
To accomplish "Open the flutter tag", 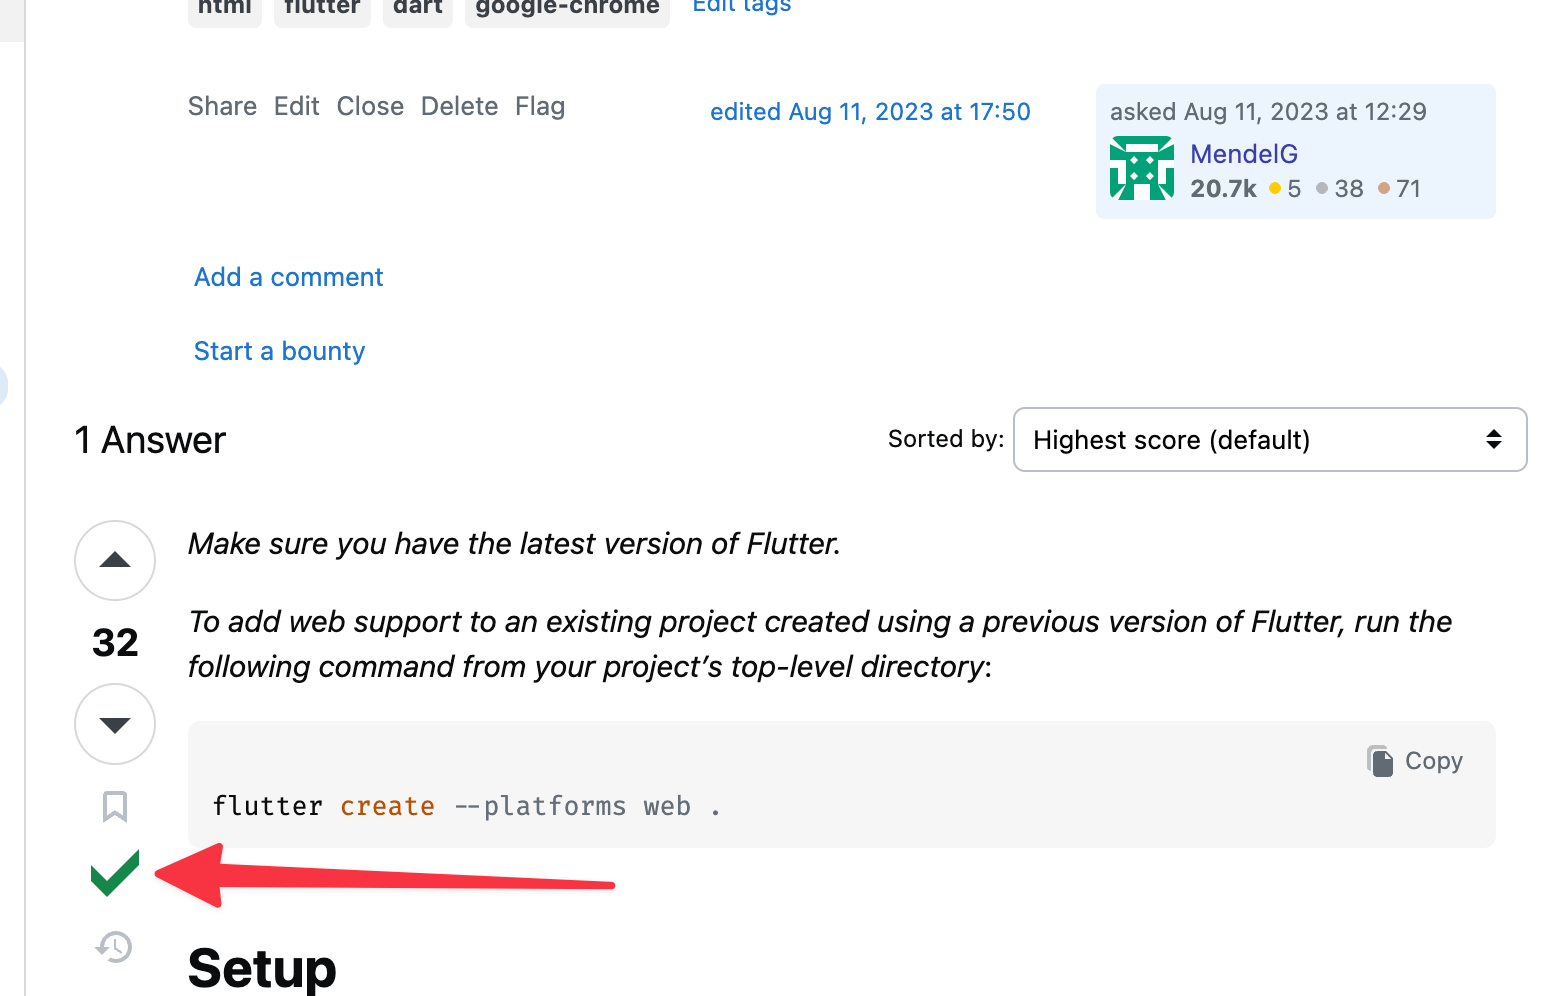I will click(x=322, y=9).
